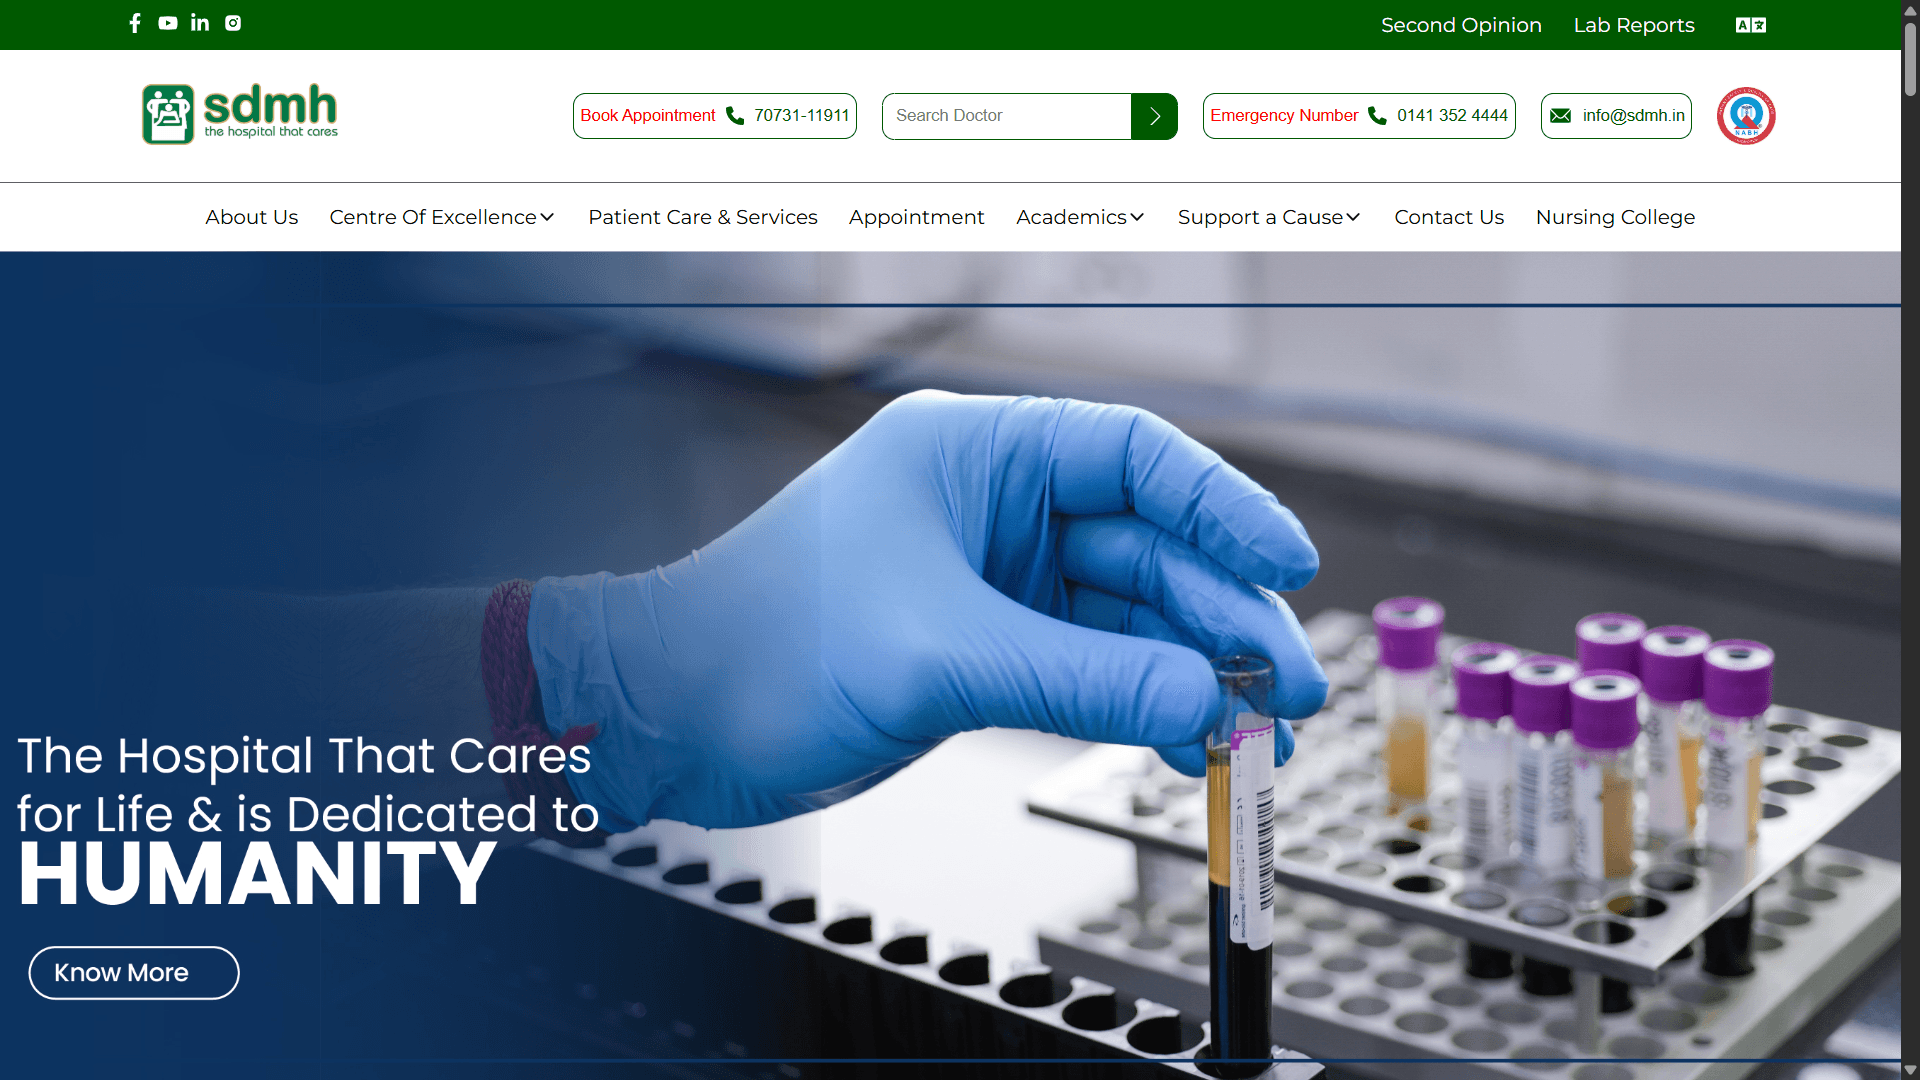Screen dimensions: 1920x1080
Task: Click the Search Doctor input field
Action: (x=1006, y=116)
